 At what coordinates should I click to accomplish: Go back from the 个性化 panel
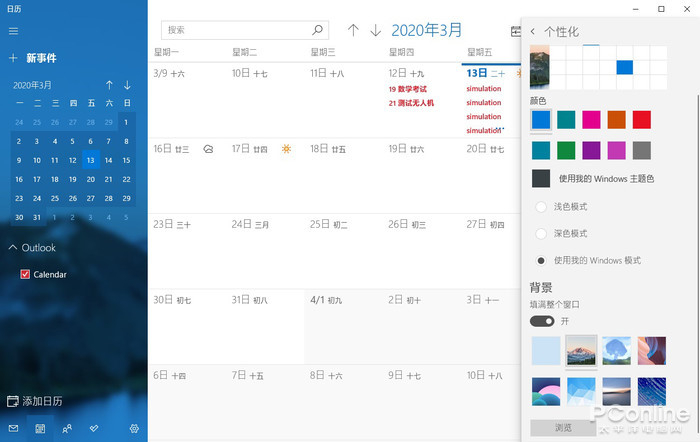click(x=533, y=31)
